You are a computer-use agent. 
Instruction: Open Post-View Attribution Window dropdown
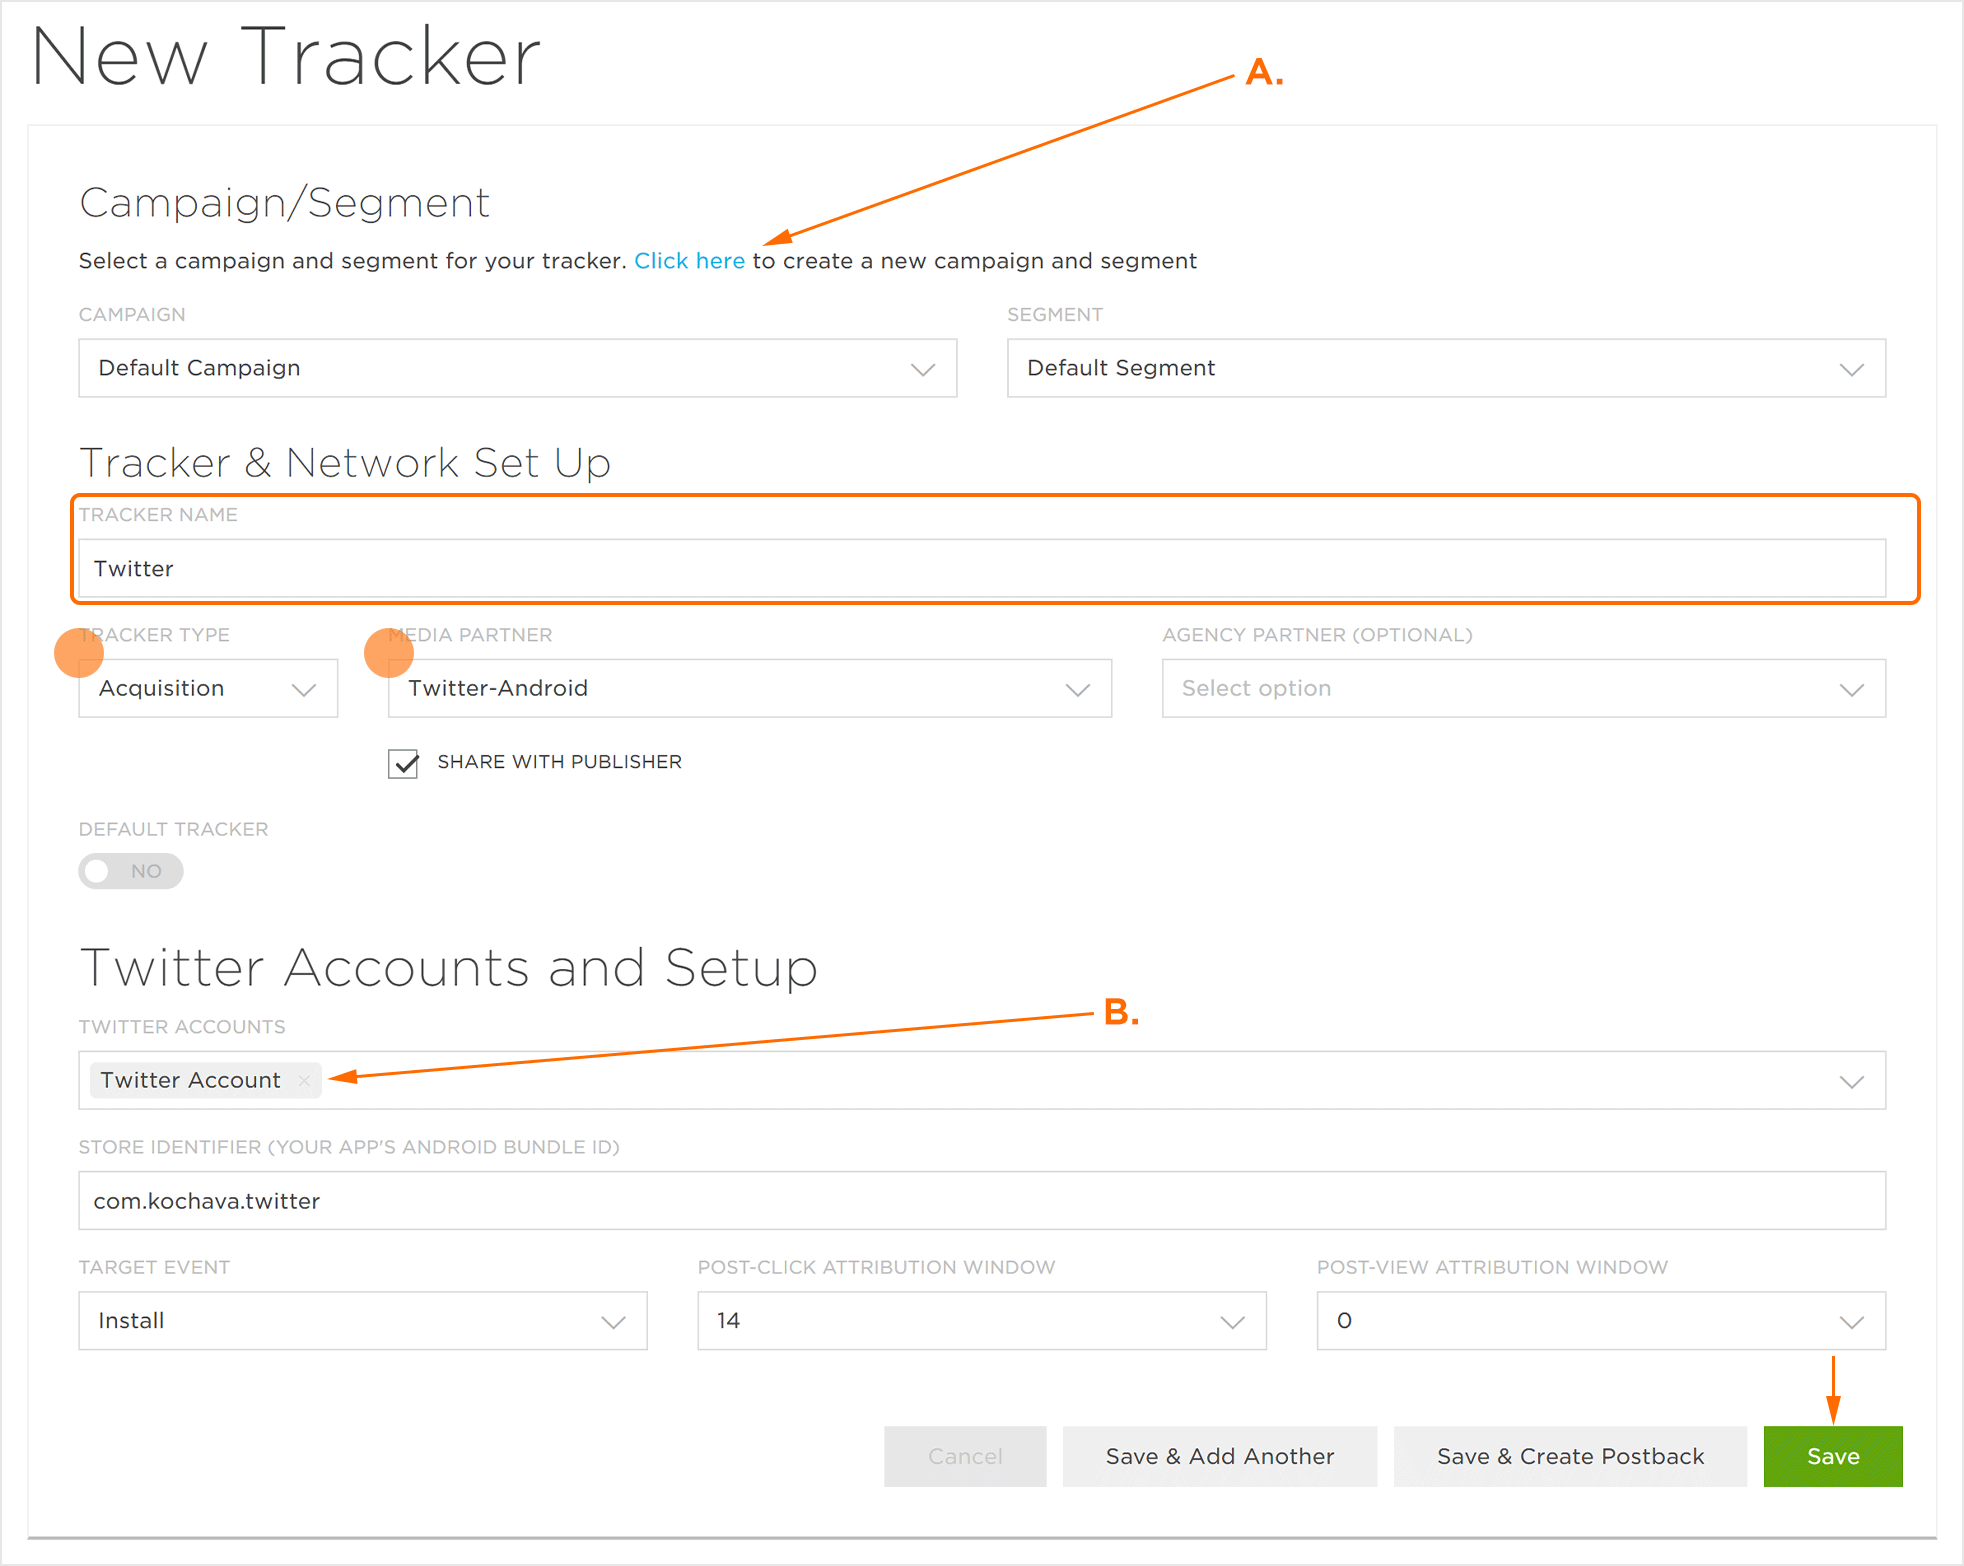(x=1600, y=1321)
